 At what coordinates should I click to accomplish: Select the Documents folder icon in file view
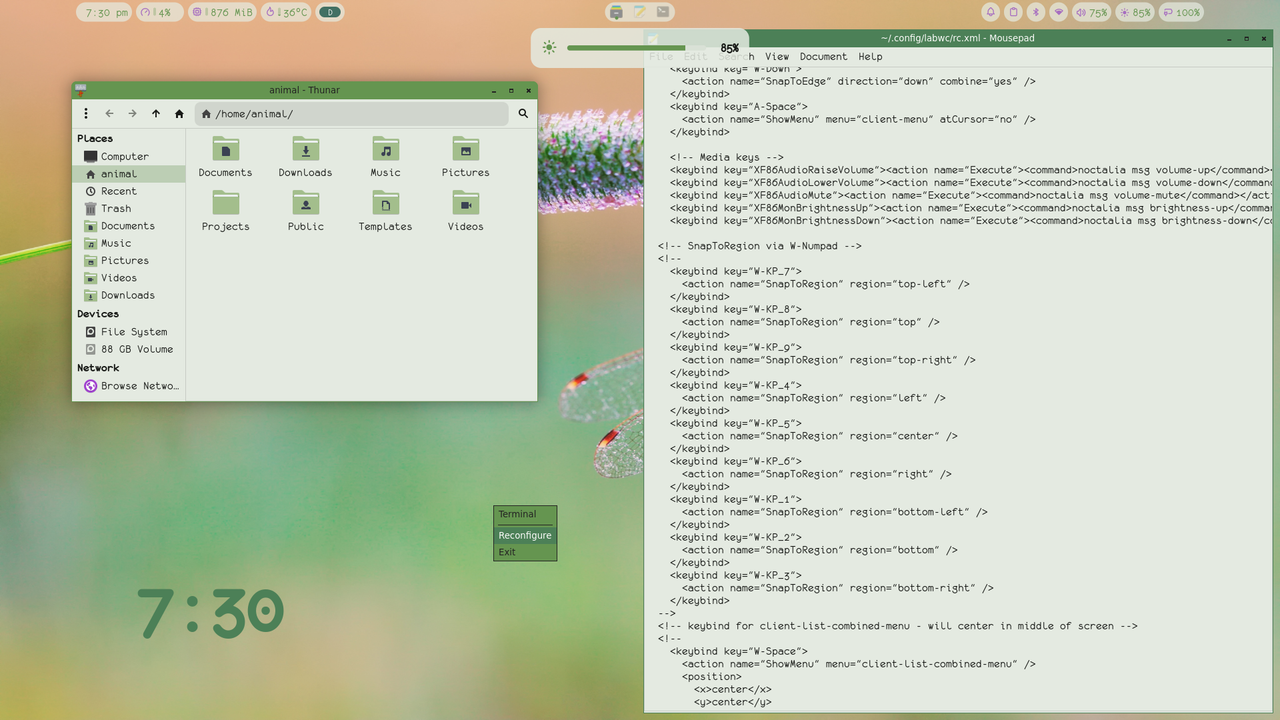click(x=225, y=149)
